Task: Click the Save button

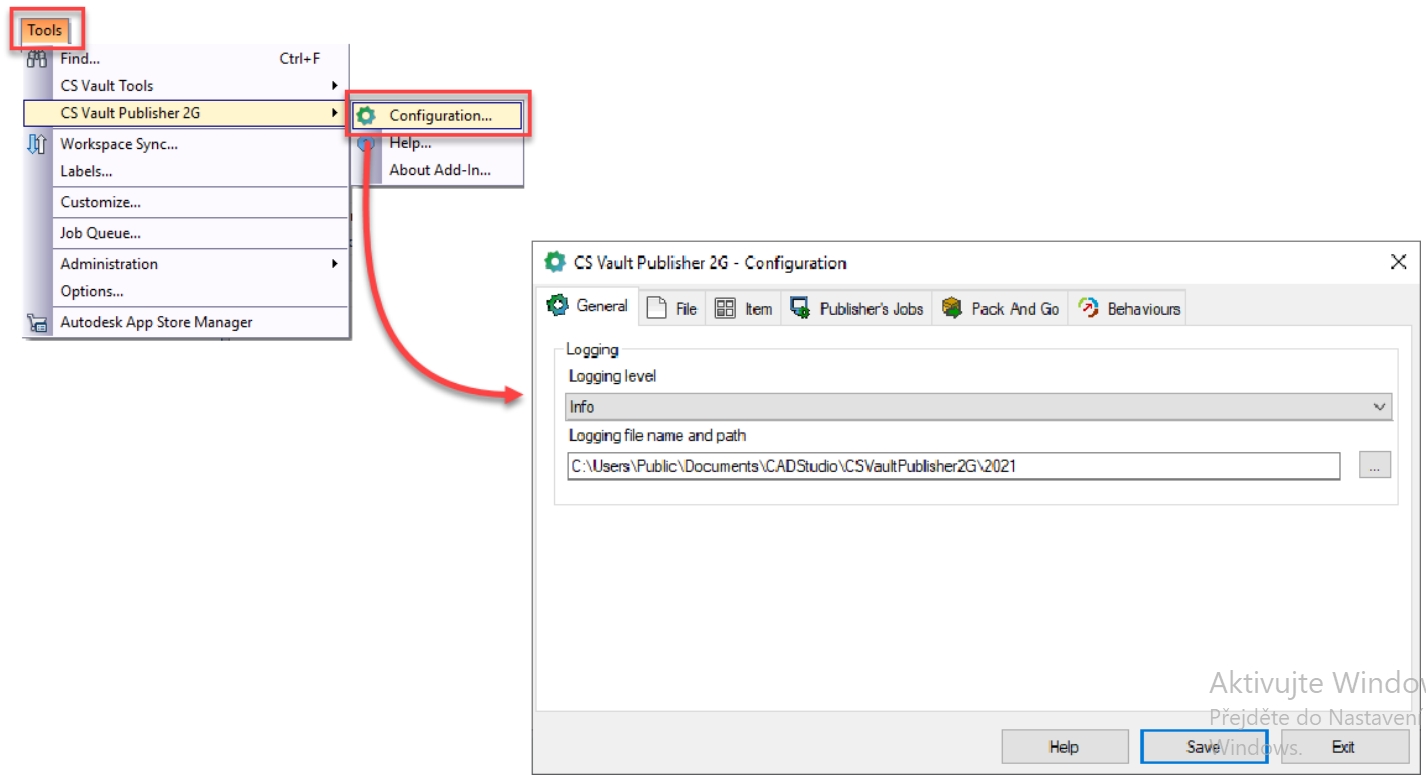Action: pos(1203,747)
